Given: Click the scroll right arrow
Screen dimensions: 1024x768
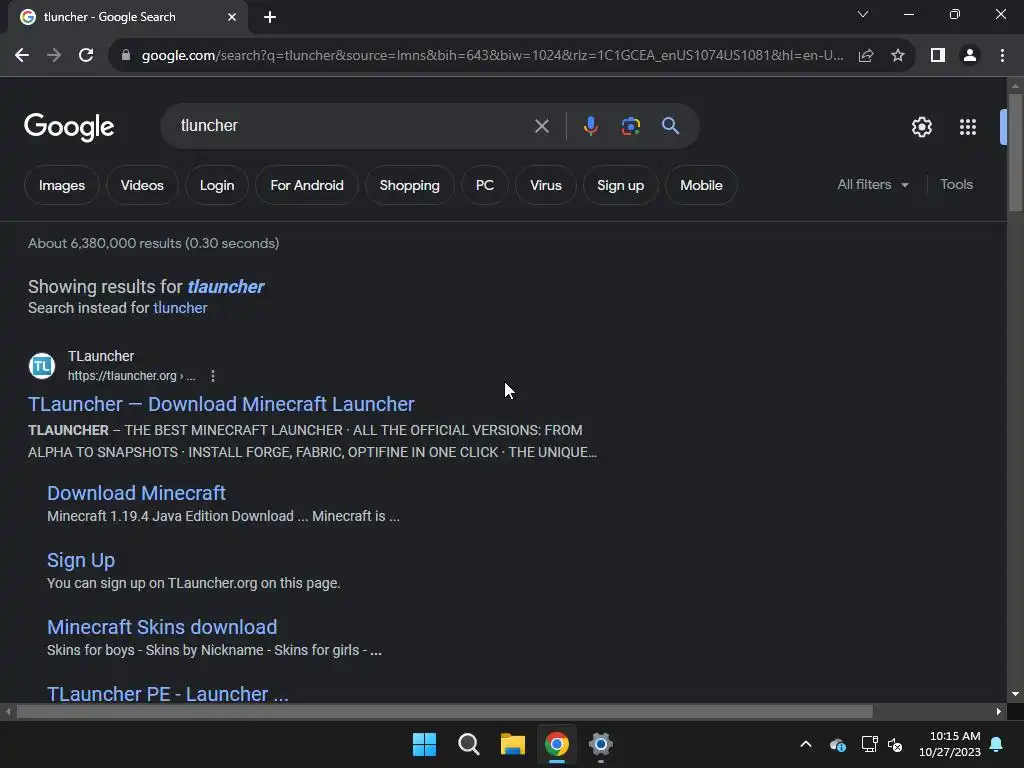Looking at the screenshot, I should click(x=999, y=711).
